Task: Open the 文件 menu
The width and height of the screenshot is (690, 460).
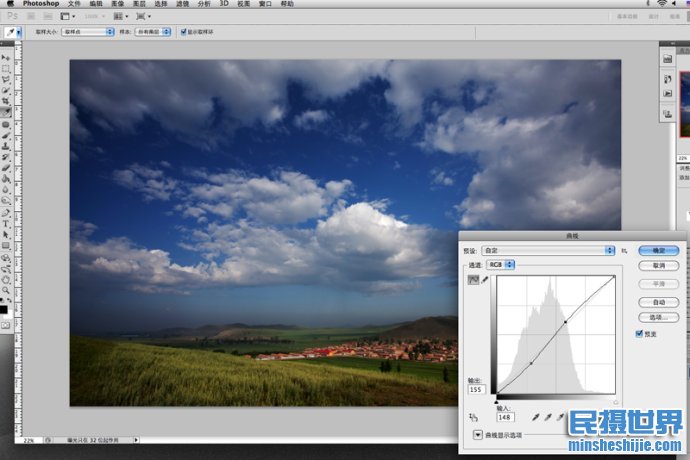Action: click(x=74, y=4)
